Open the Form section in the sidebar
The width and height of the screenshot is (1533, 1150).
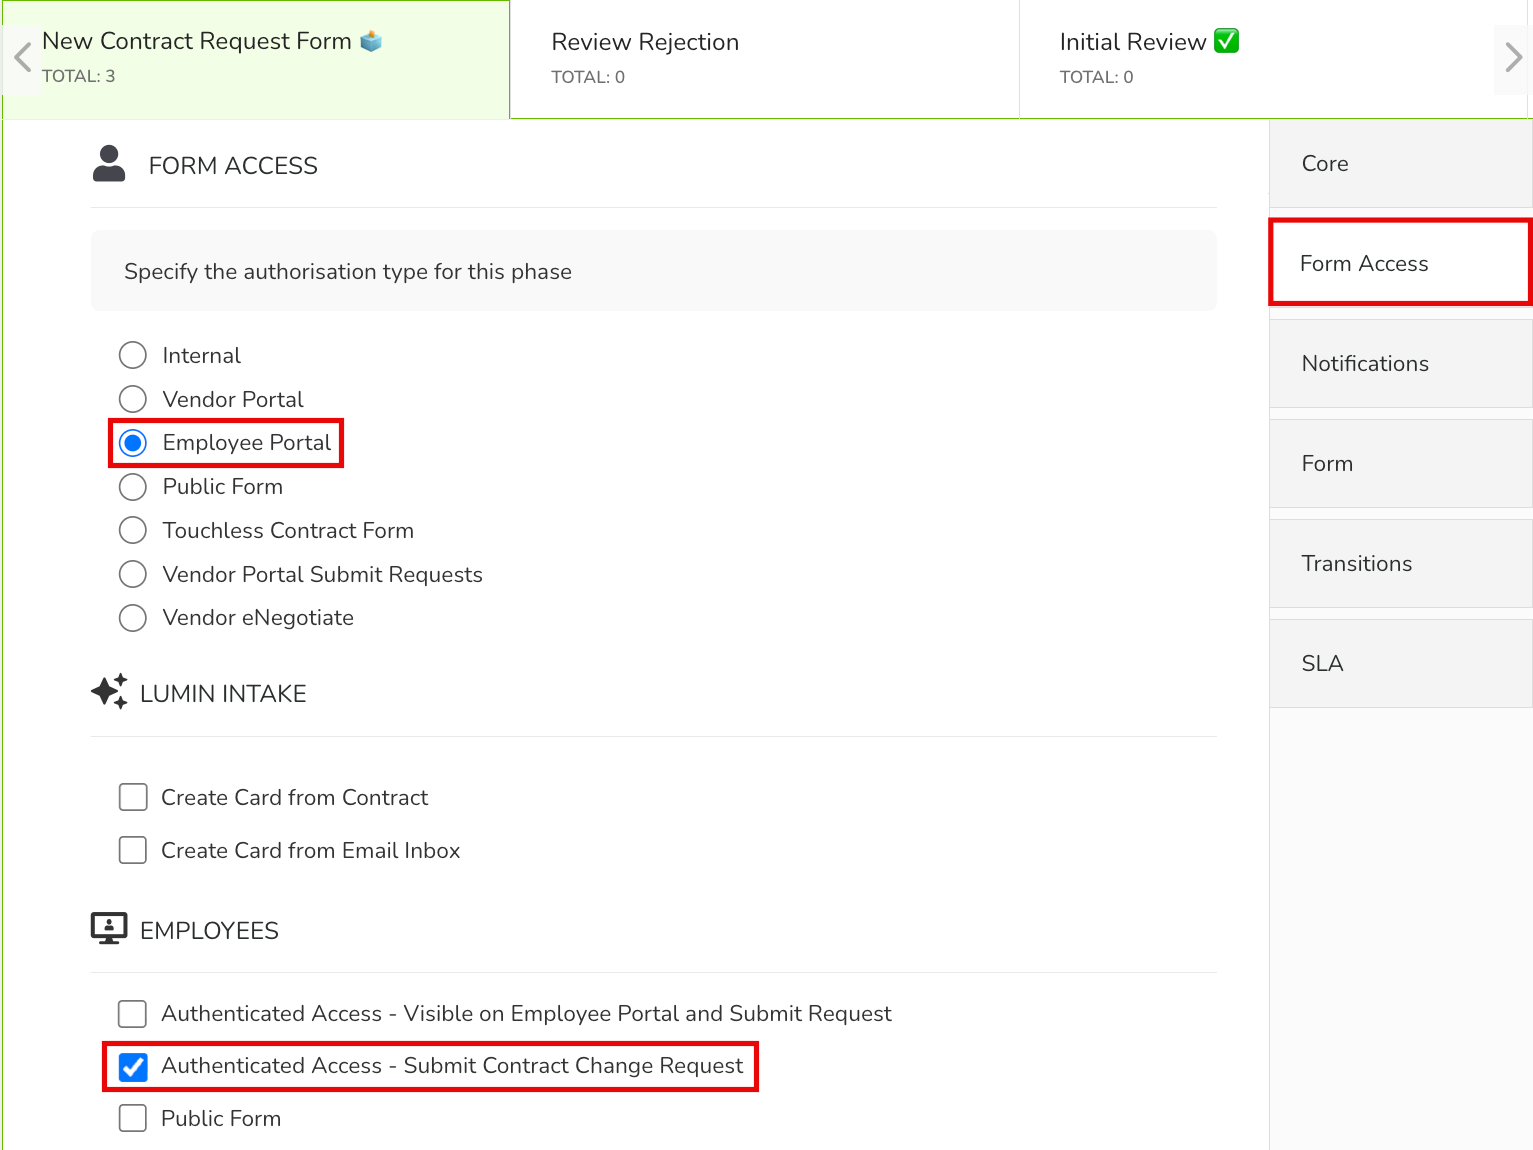coord(1400,464)
